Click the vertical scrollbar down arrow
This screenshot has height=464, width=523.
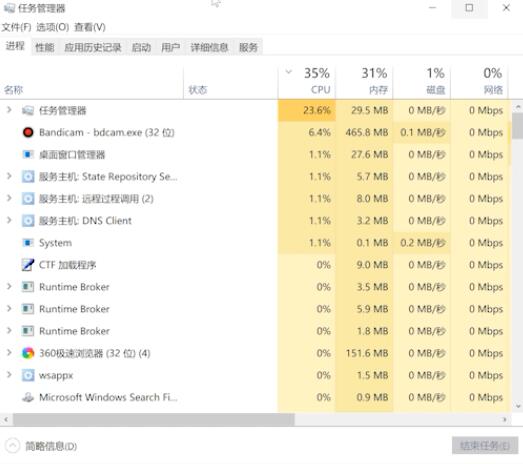(518, 406)
